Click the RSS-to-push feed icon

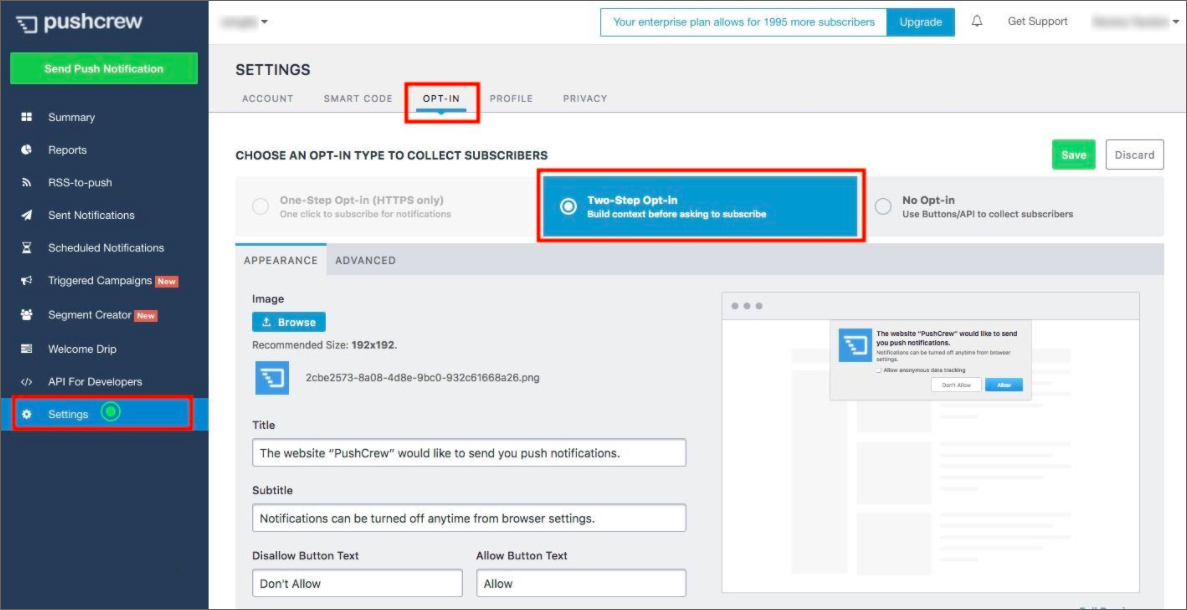pos(26,182)
